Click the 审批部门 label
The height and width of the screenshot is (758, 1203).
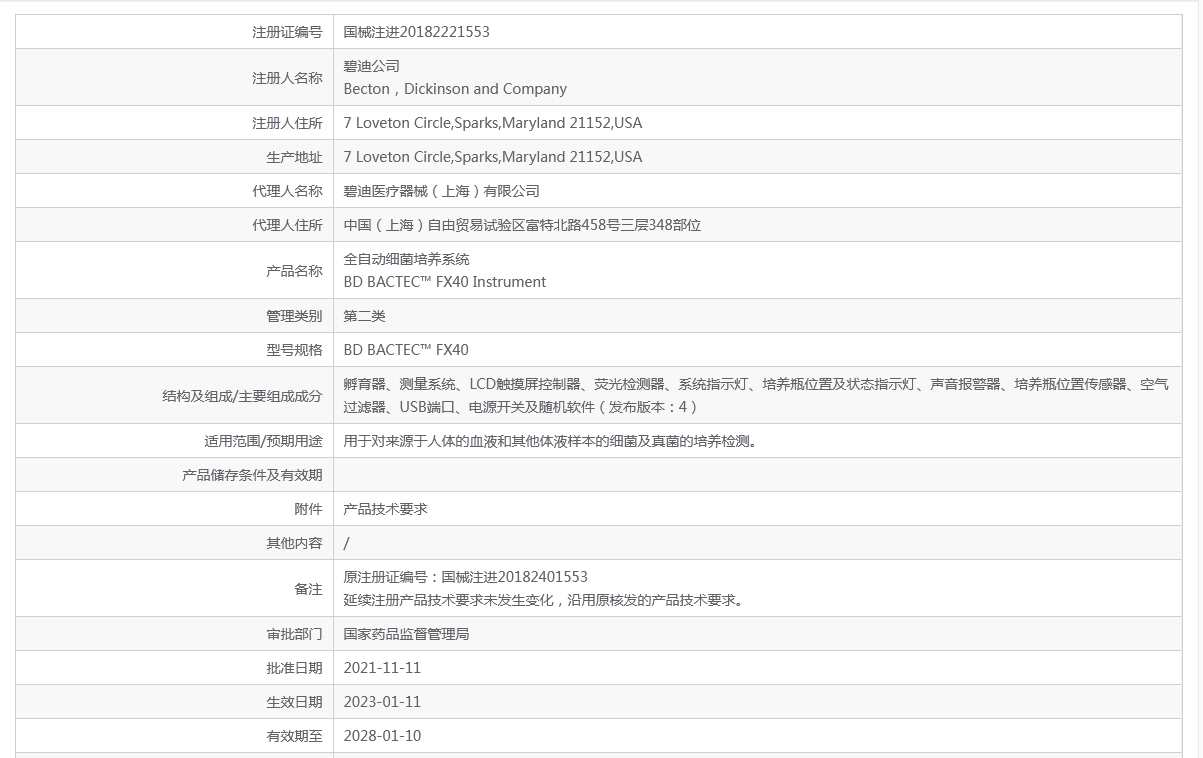point(294,634)
